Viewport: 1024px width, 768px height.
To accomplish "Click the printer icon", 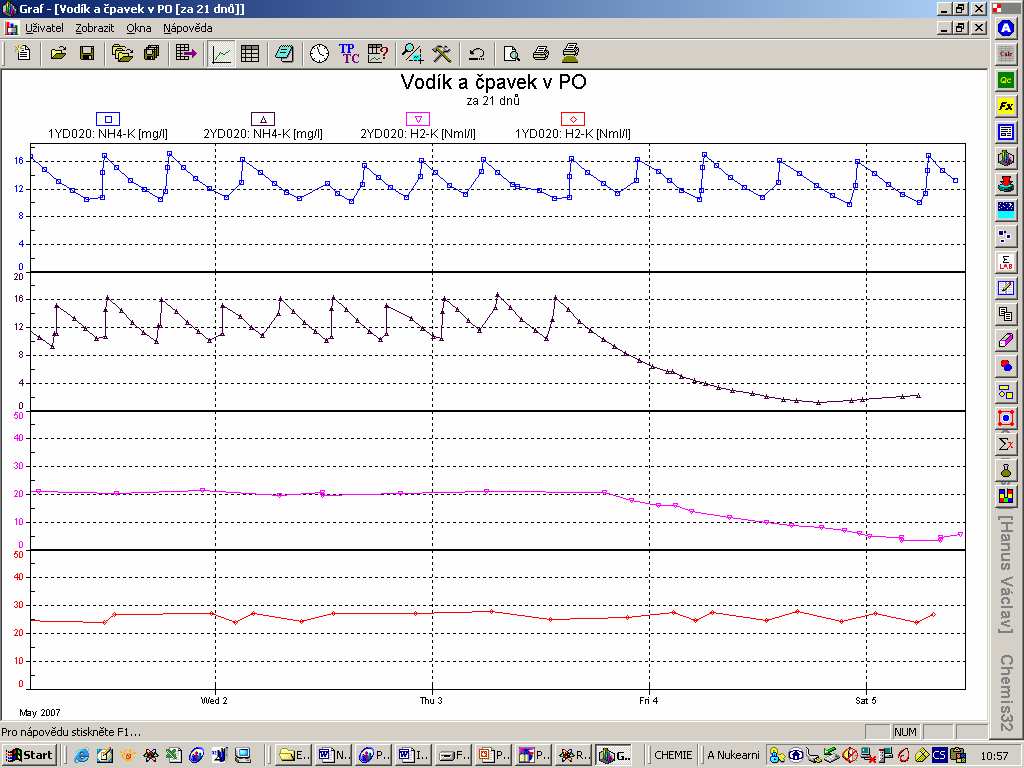I will click(541, 53).
